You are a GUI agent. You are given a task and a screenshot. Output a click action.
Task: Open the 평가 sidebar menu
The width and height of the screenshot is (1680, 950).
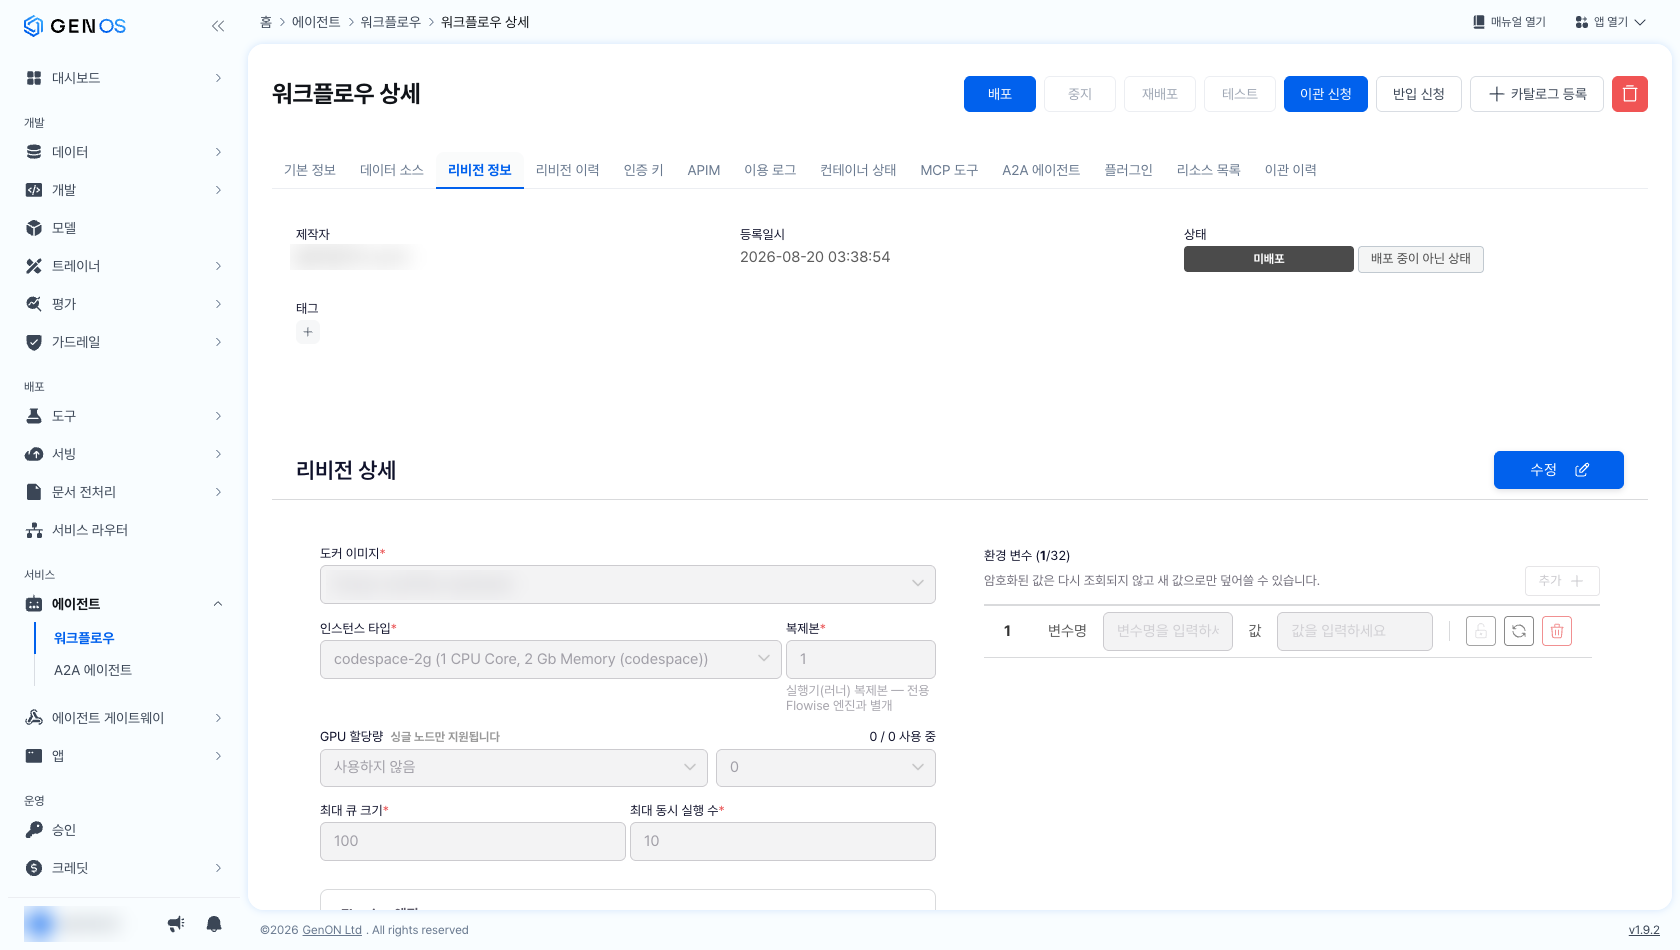(x=124, y=304)
